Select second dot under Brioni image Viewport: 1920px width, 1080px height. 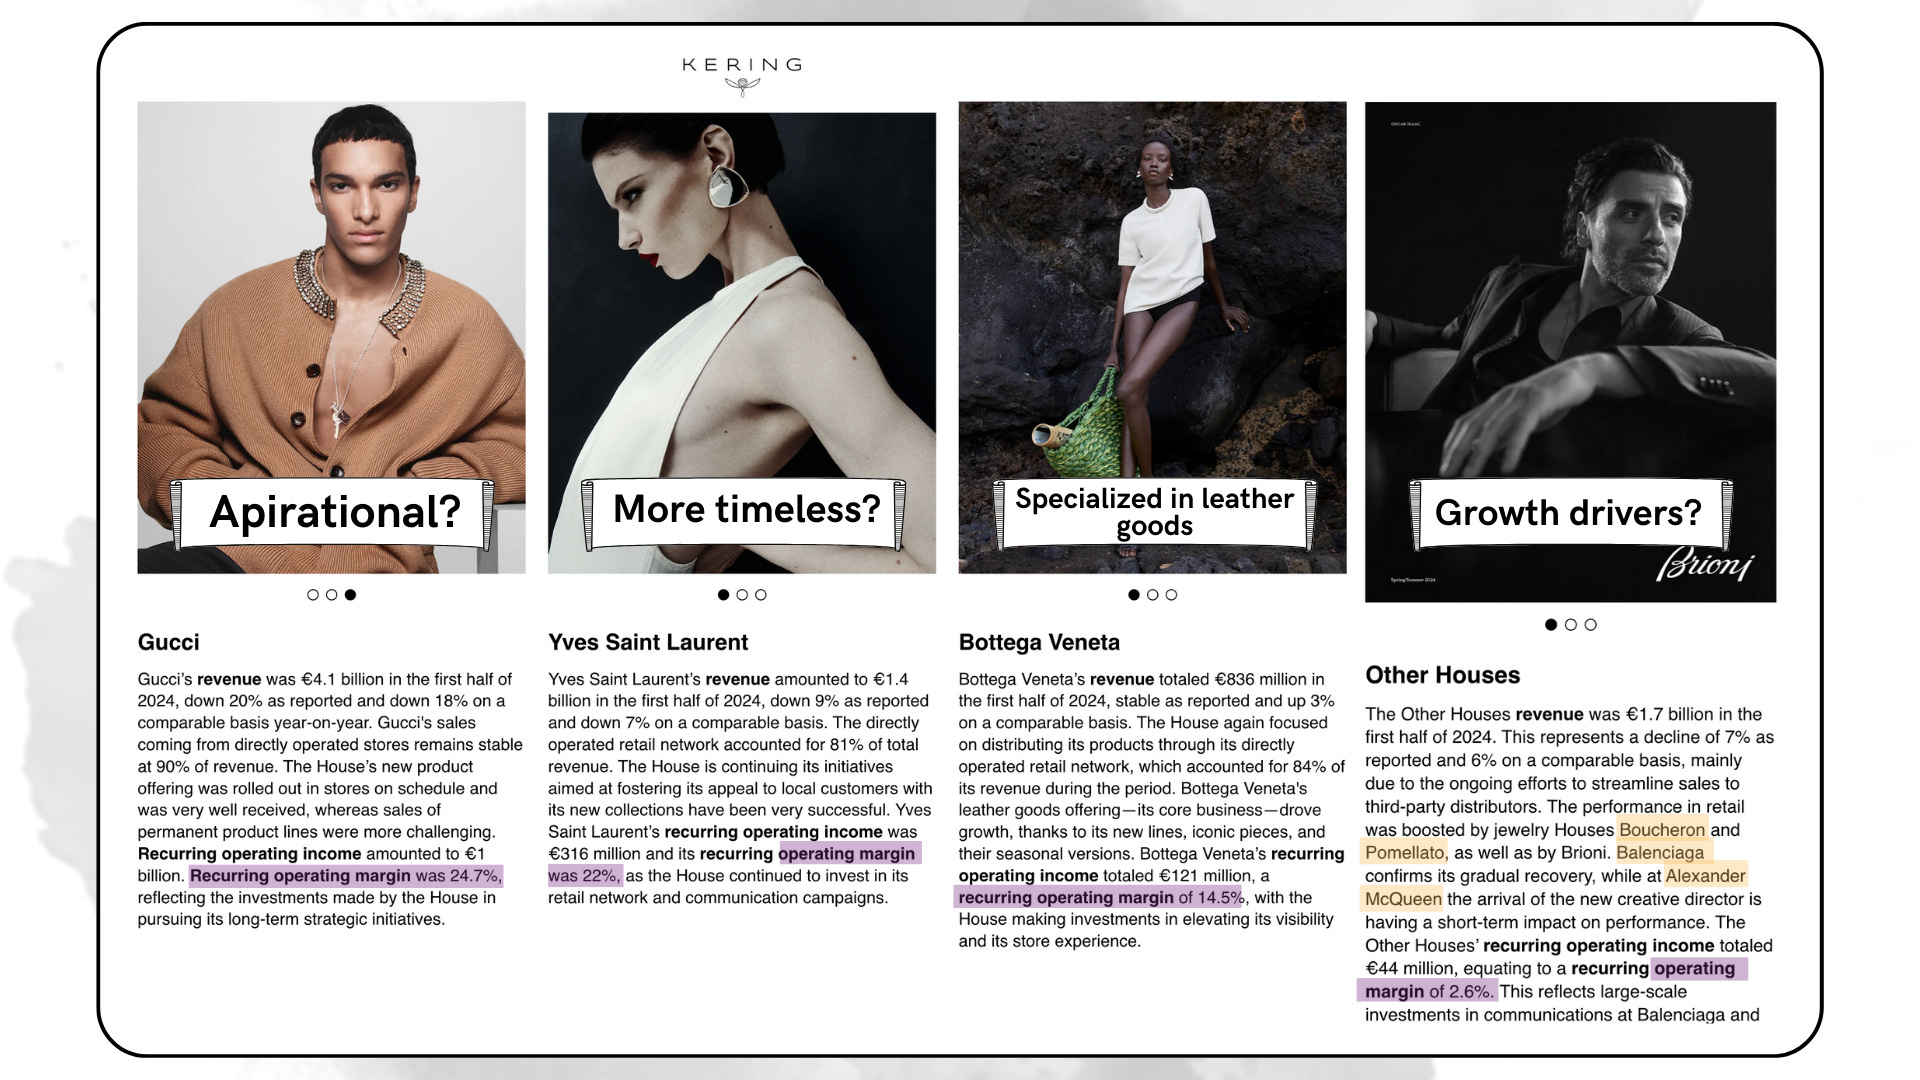(x=1571, y=625)
